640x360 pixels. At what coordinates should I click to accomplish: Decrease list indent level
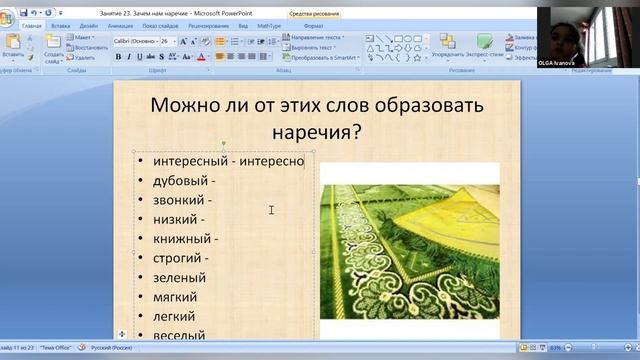pos(251,42)
